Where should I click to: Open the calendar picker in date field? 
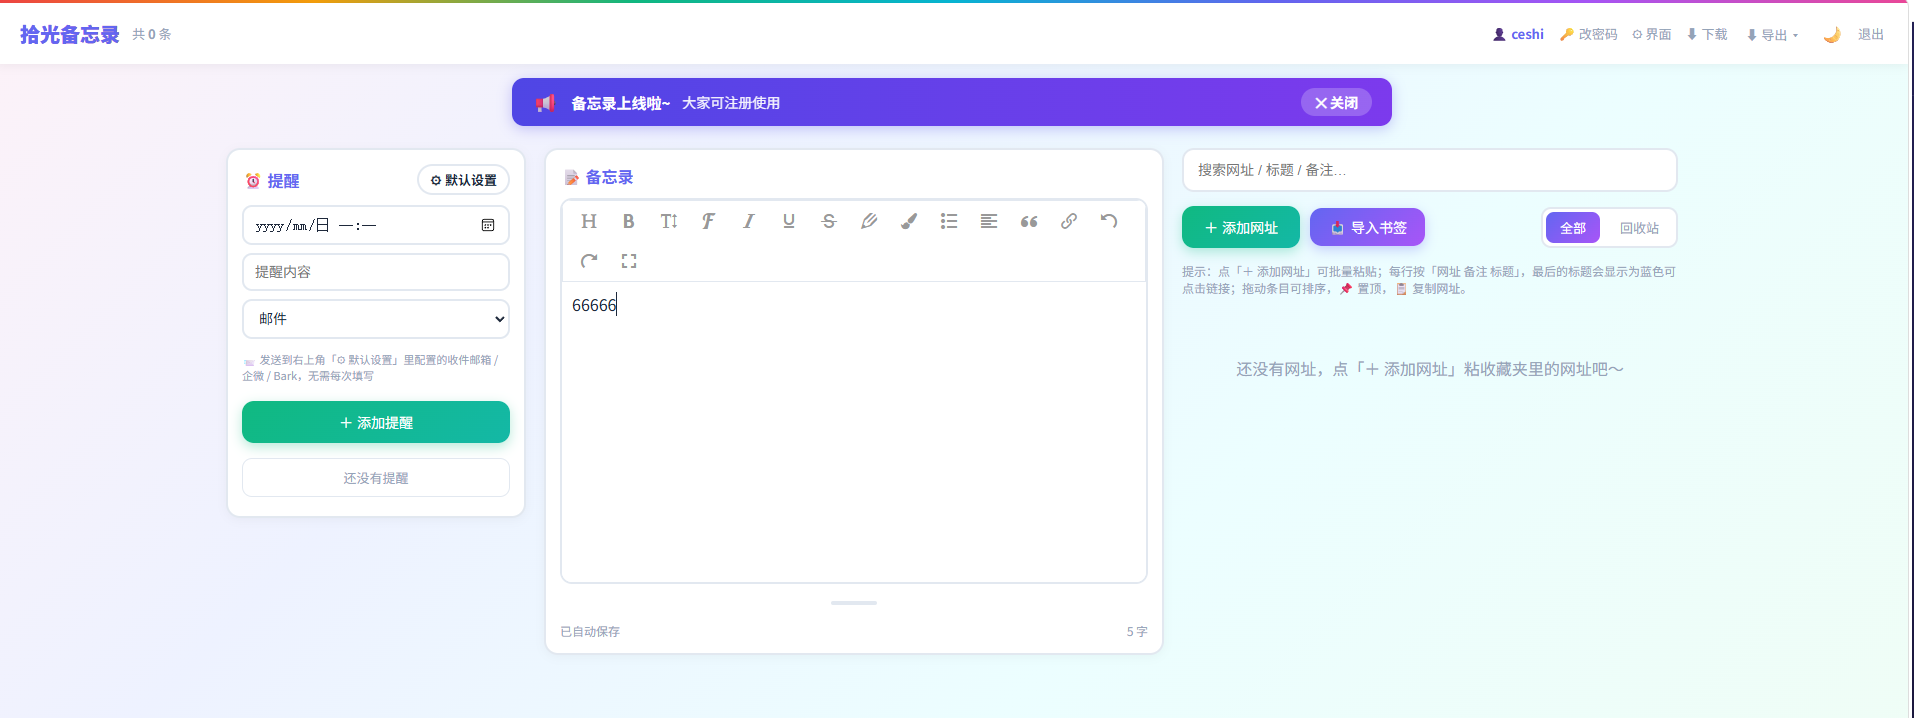point(488,225)
